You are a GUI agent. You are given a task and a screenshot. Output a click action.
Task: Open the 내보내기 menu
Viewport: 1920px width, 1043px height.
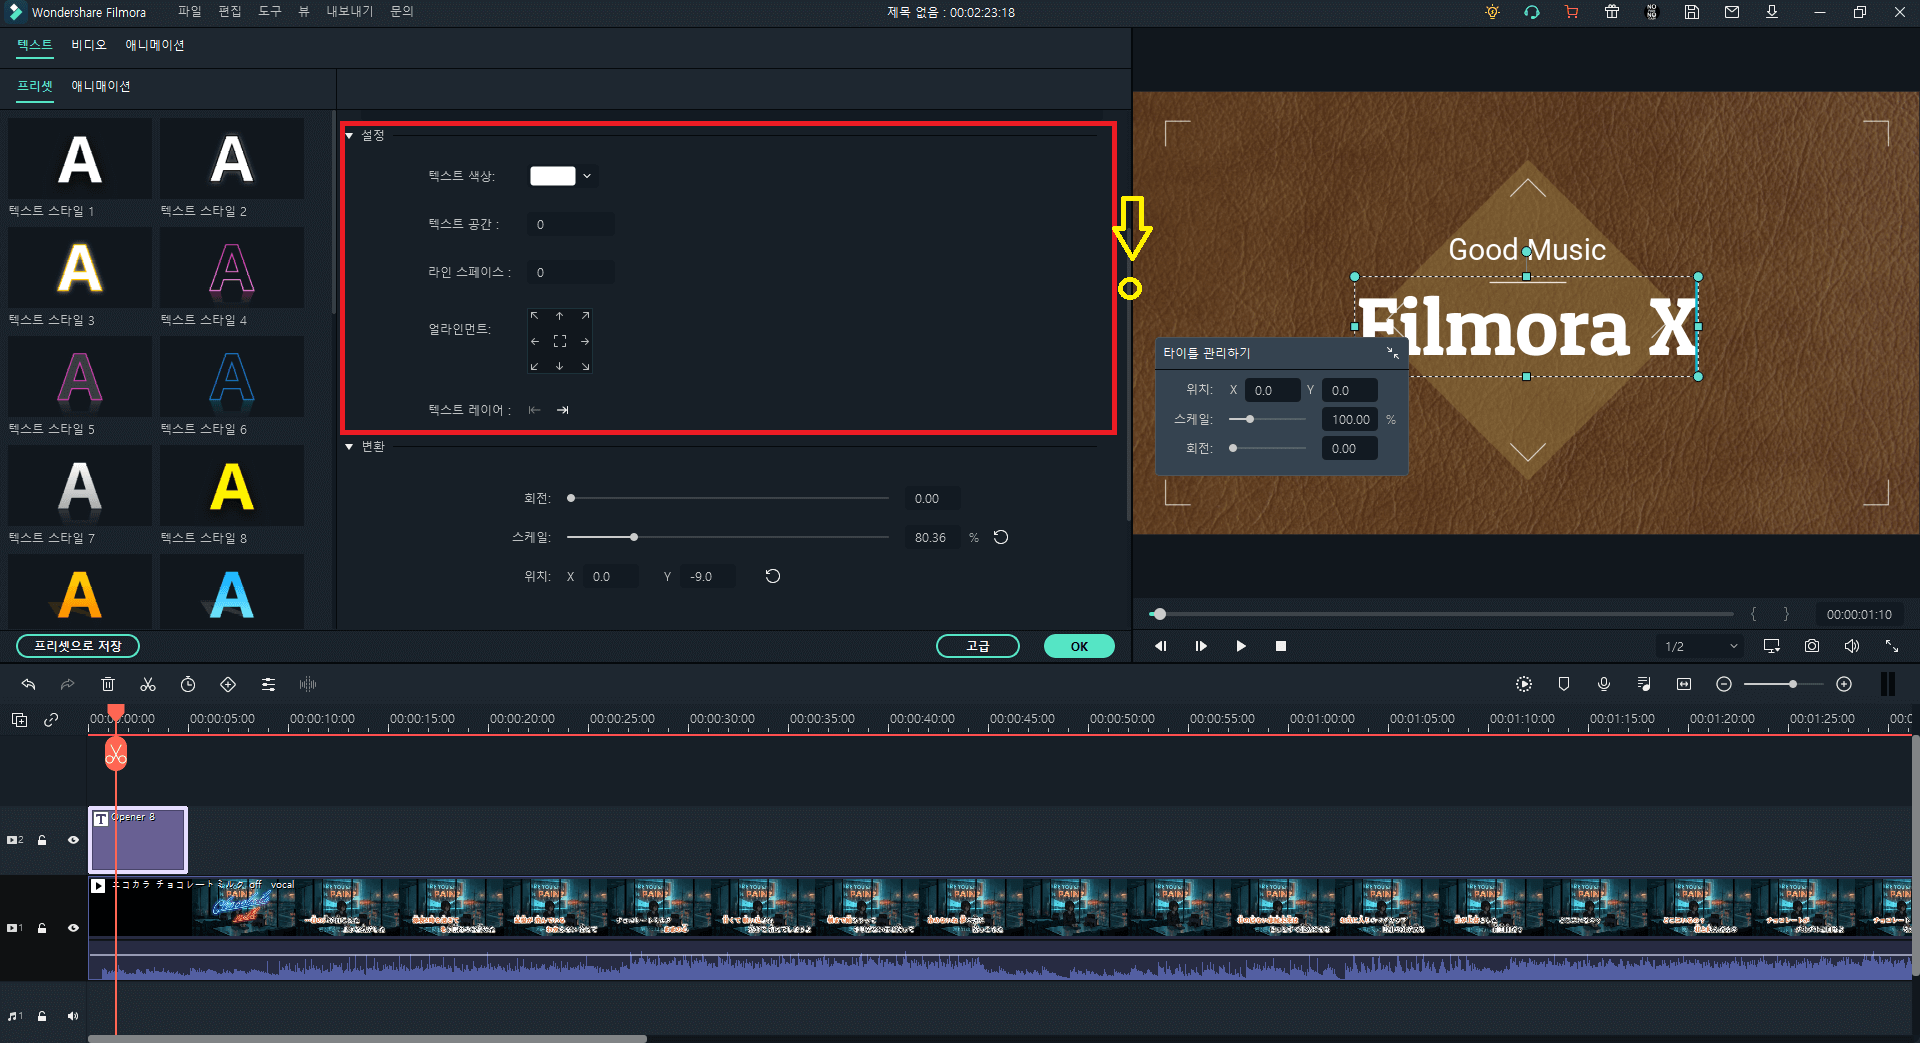[349, 11]
